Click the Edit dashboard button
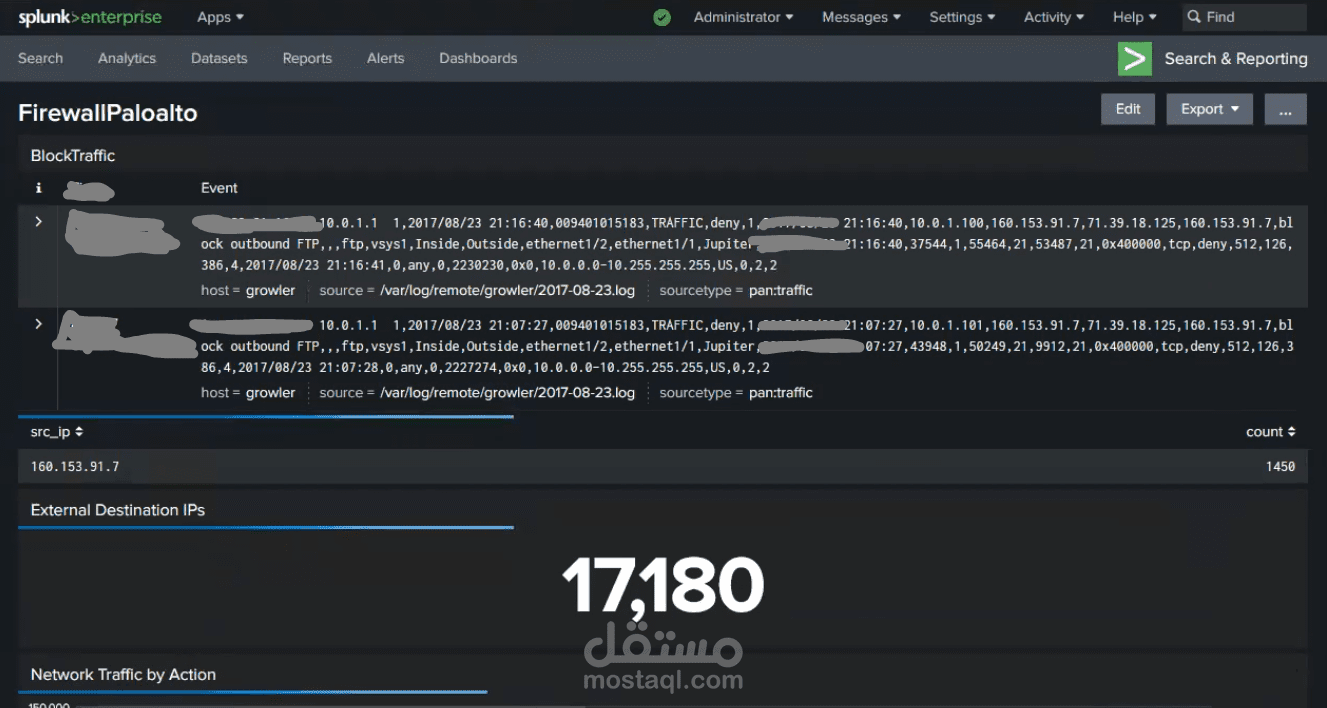The height and width of the screenshot is (708, 1327). [1128, 109]
